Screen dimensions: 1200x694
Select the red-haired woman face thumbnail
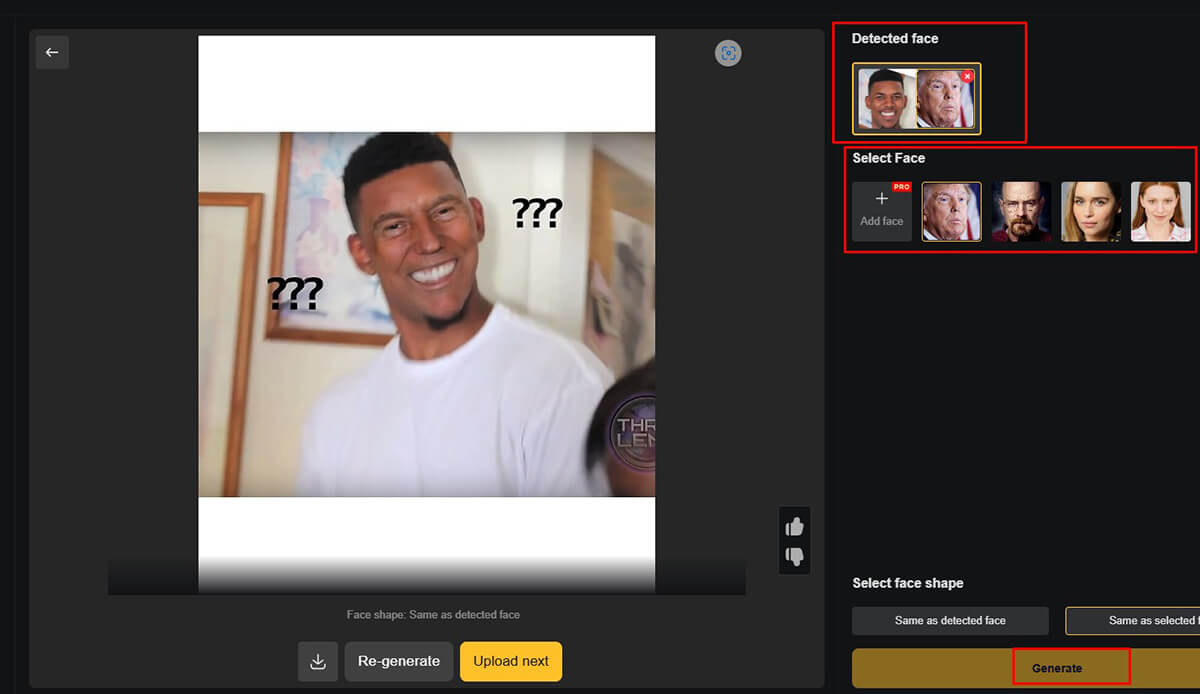click(x=1161, y=211)
